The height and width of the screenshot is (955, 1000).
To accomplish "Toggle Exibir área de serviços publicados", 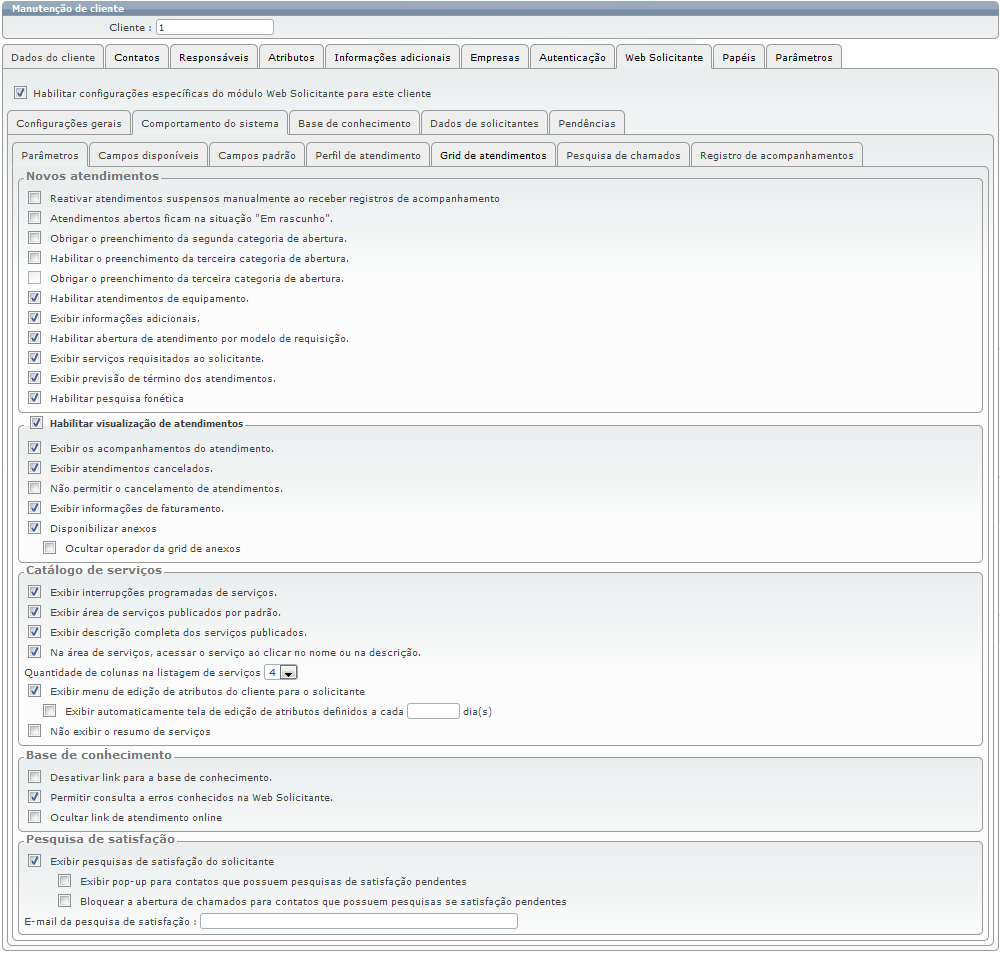I will (34, 612).
